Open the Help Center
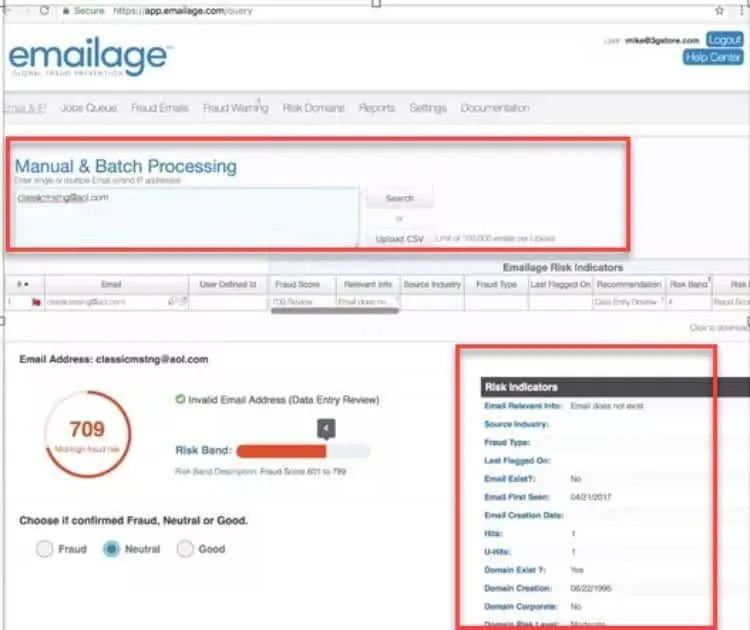Image resolution: width=750 pixels, height=630 pixels. pyautogui.click(x=713, y=57)
